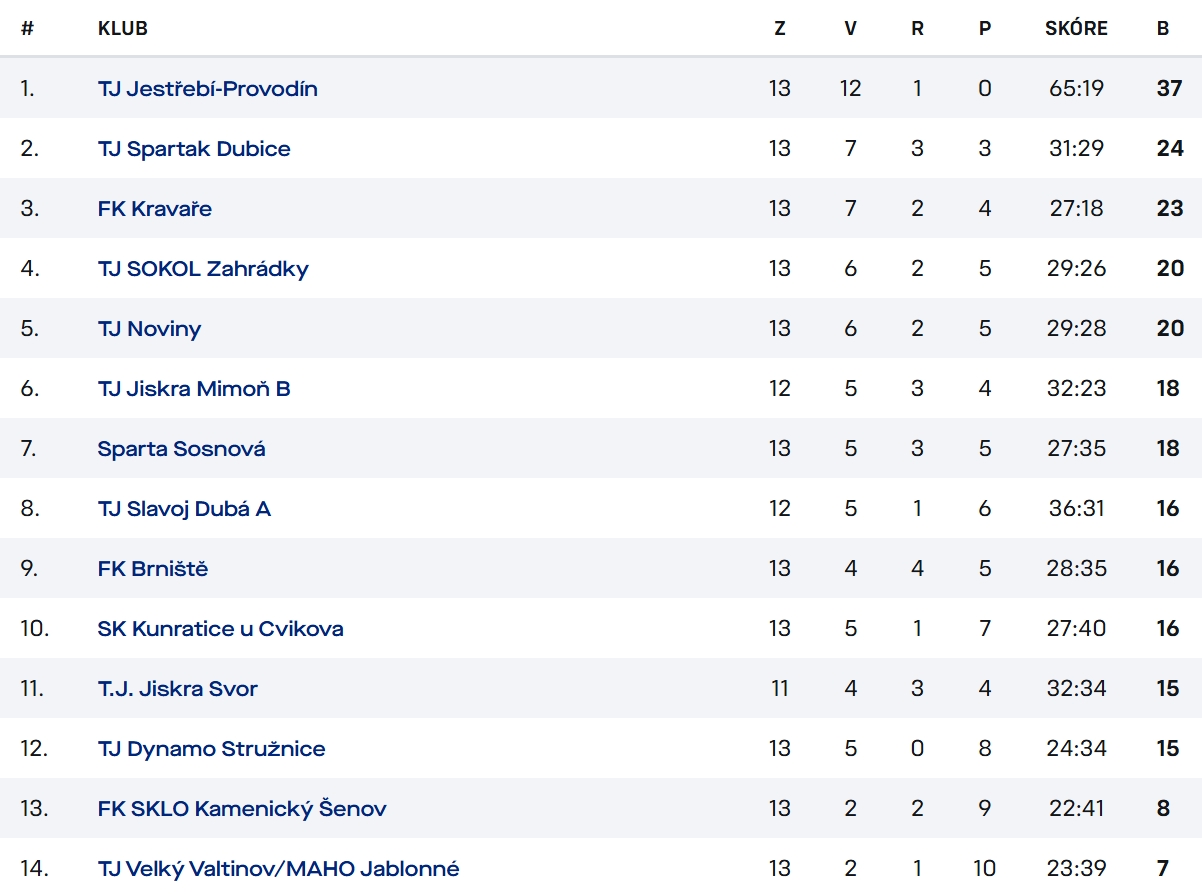Image resolution: width=1202 pixels, height=895 pixels.
Task: Click the # rank column header
Action: pyautogui.click(x=27, y=28)
